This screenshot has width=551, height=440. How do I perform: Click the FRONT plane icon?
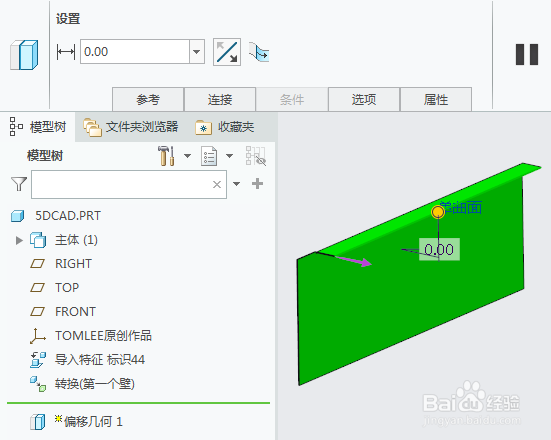(x=38, y=311)
